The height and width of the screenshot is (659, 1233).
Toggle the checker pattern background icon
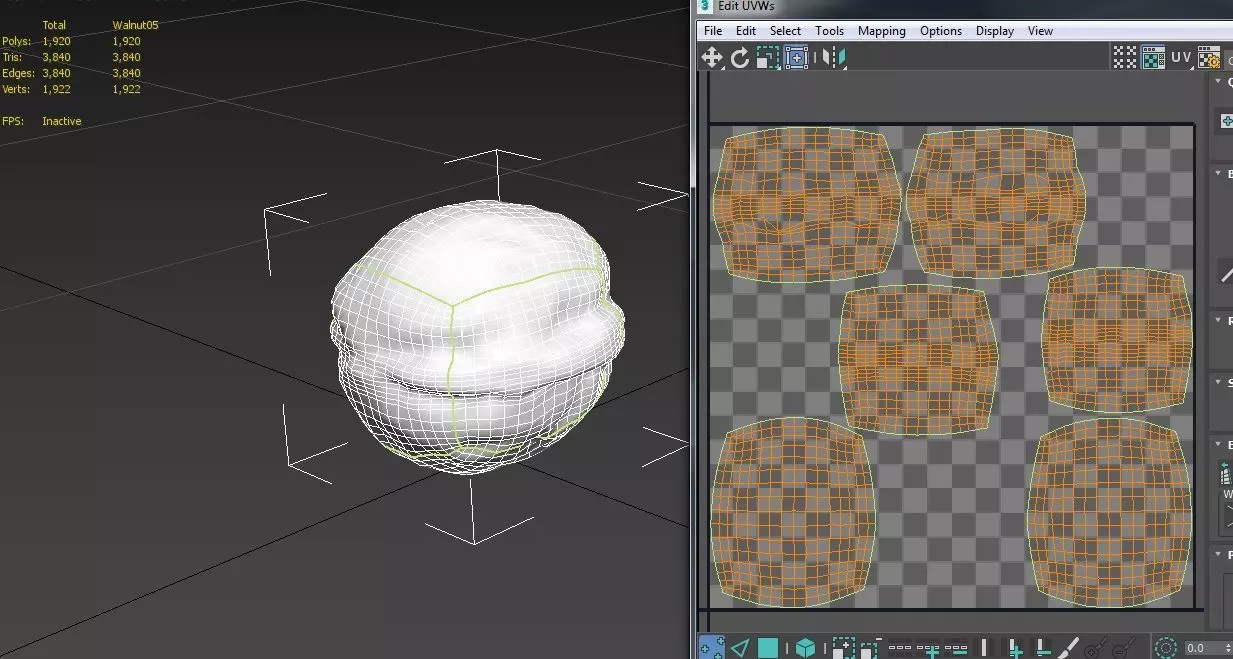(x=1153, y=57)
